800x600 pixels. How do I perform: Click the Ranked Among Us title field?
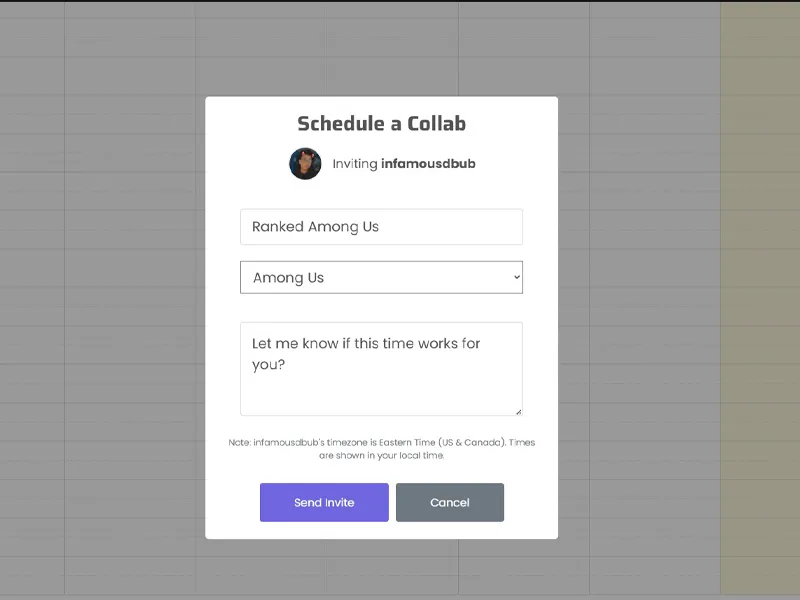[381, 227]
